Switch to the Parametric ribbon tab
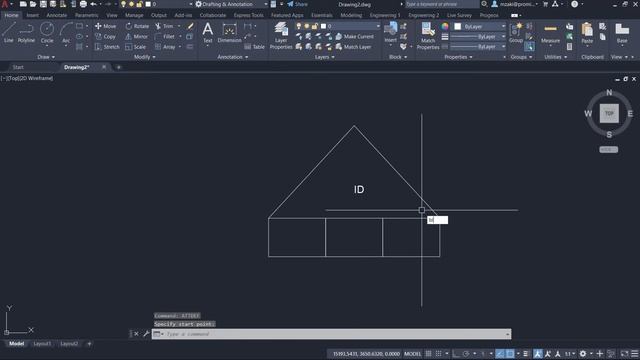The height and width of the screenshot is (360, 640). point(87,15)
